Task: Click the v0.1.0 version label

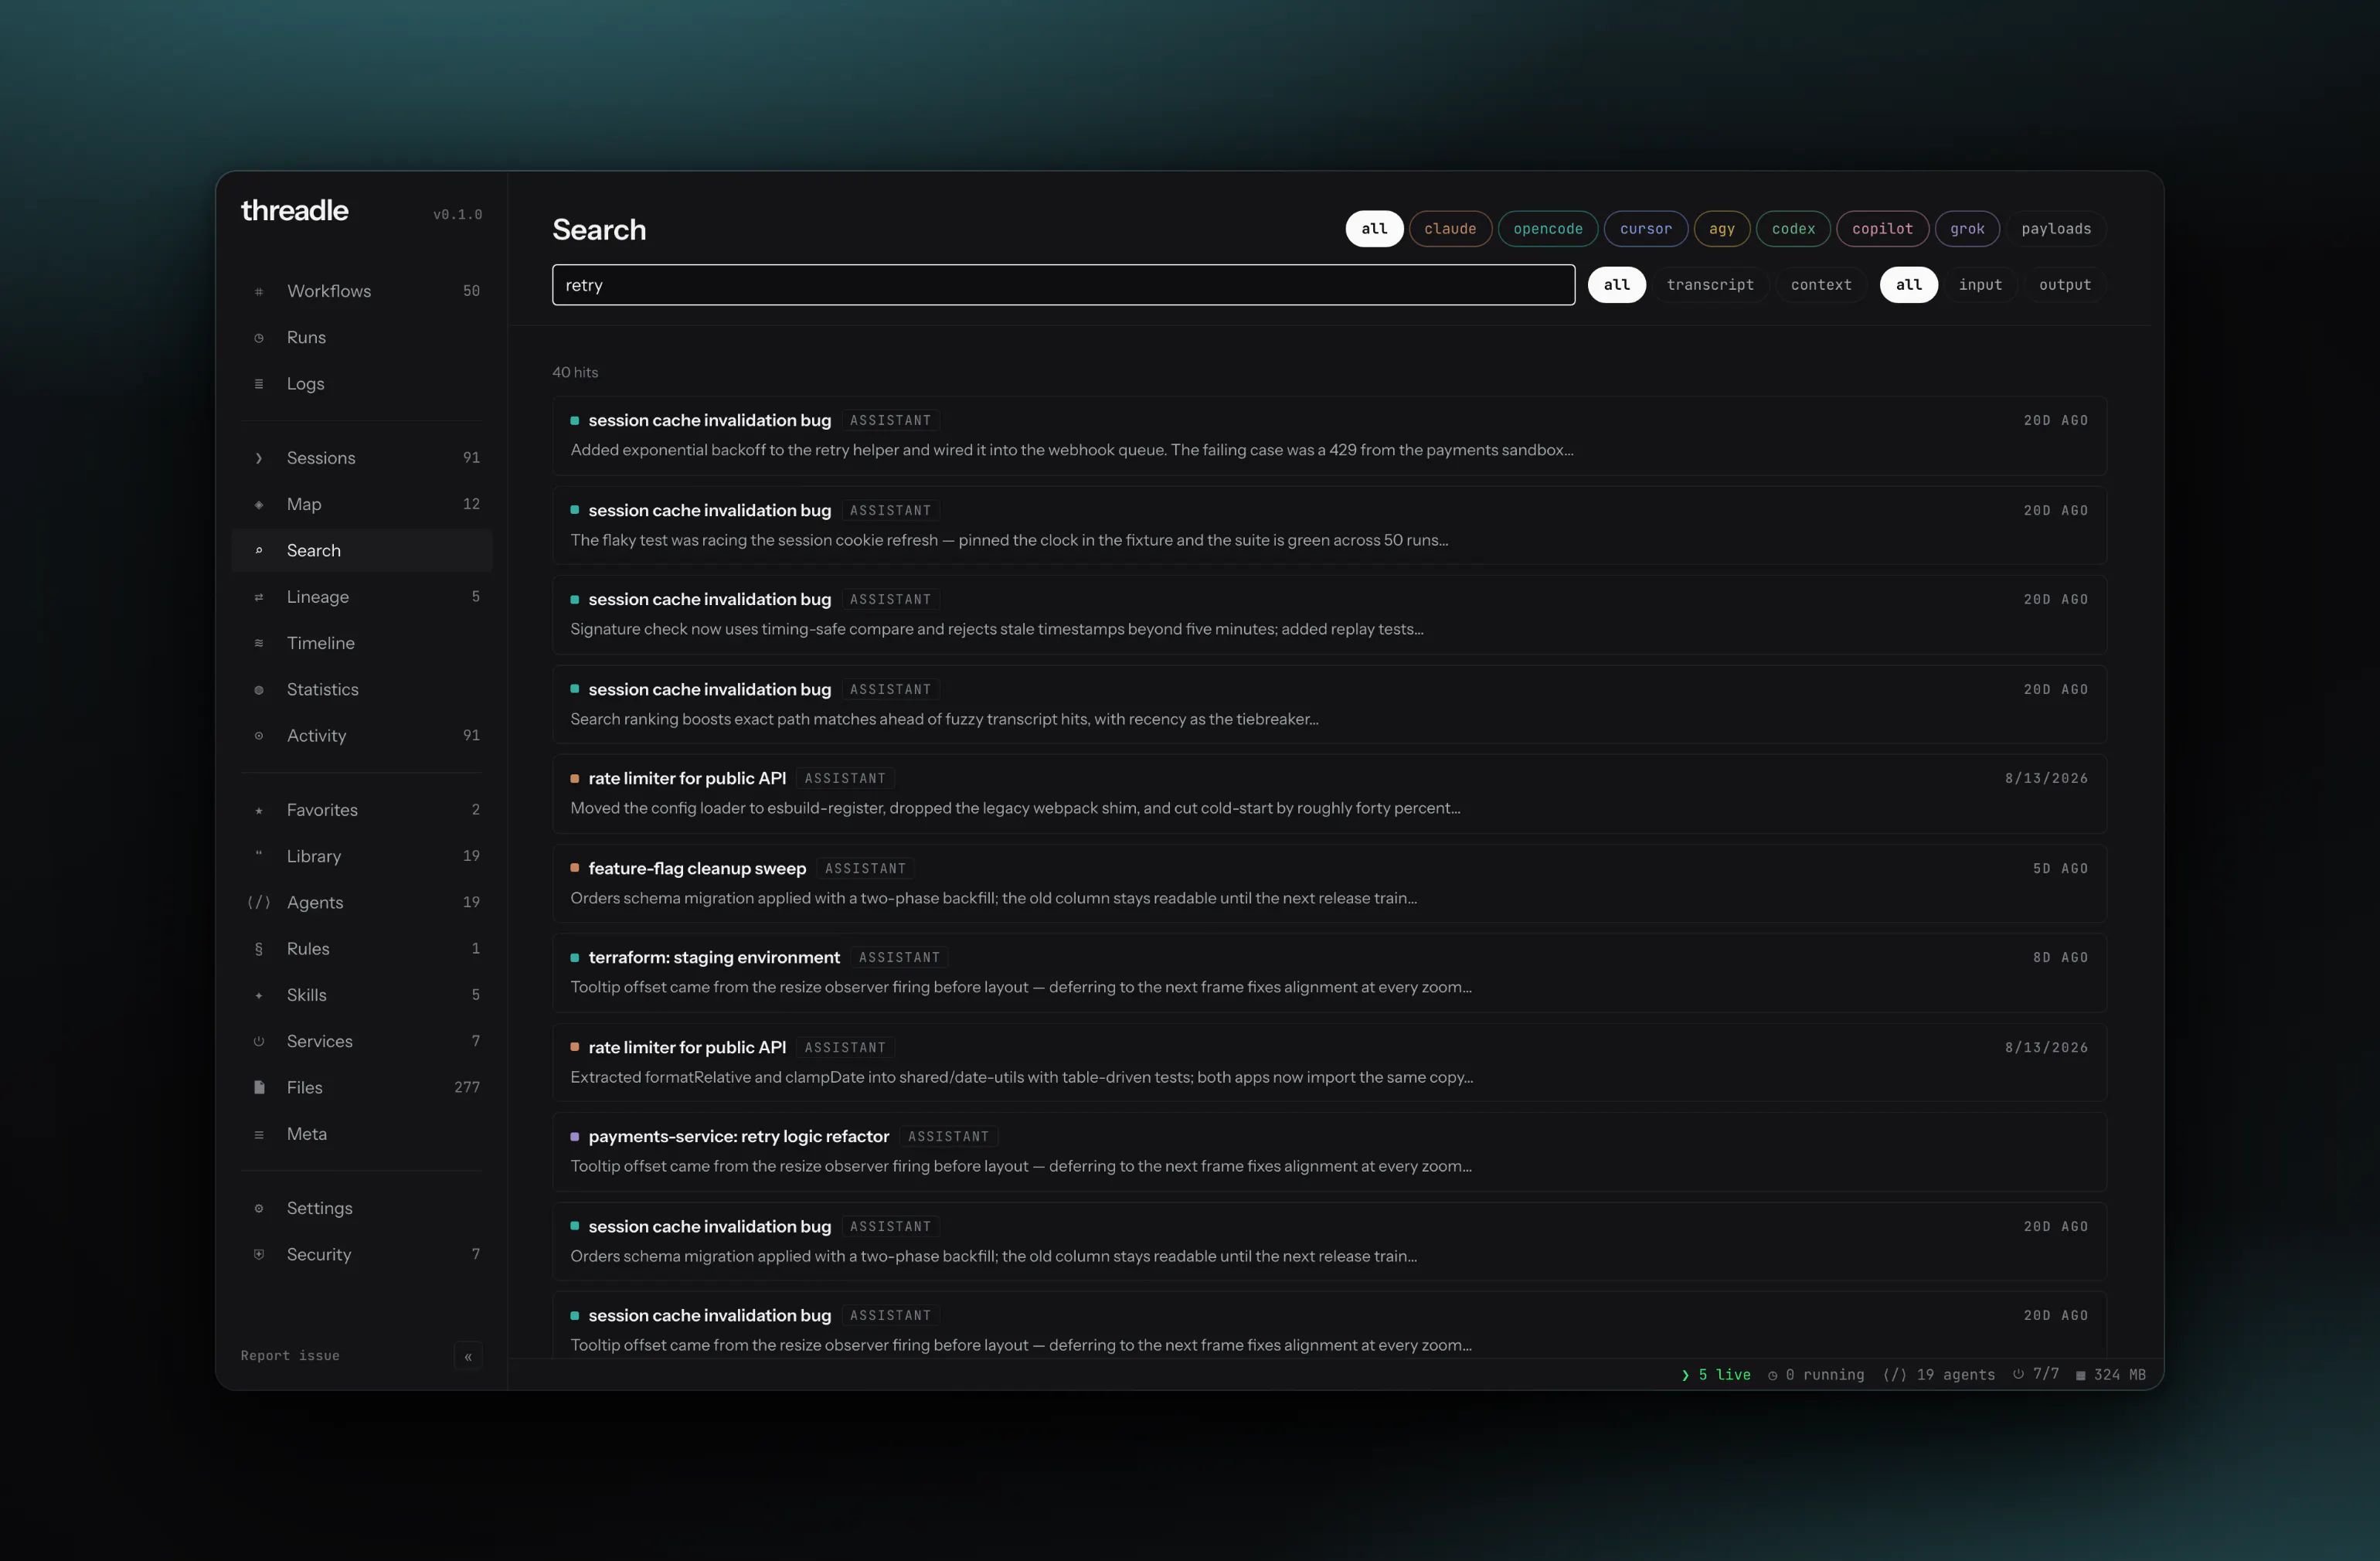Action: (x=458, y=215)
